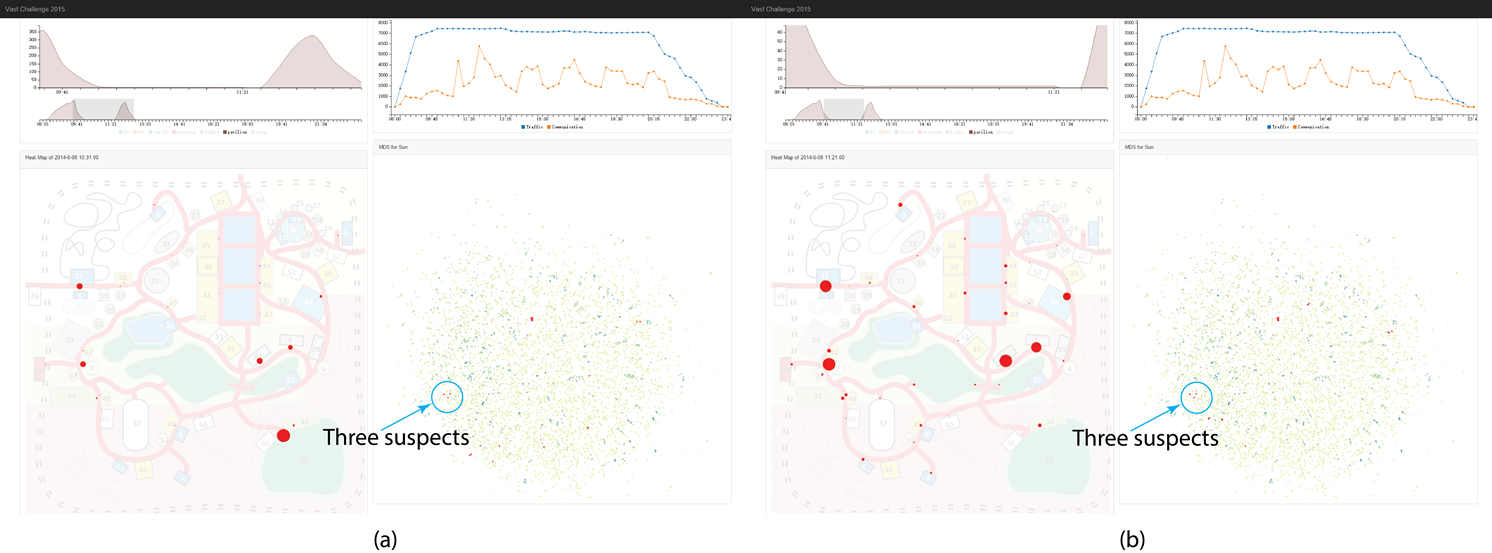Click red hotspot on blue building 44 in panel (b)
This screenshot has height=553, width=1492.
[1067, 296]
